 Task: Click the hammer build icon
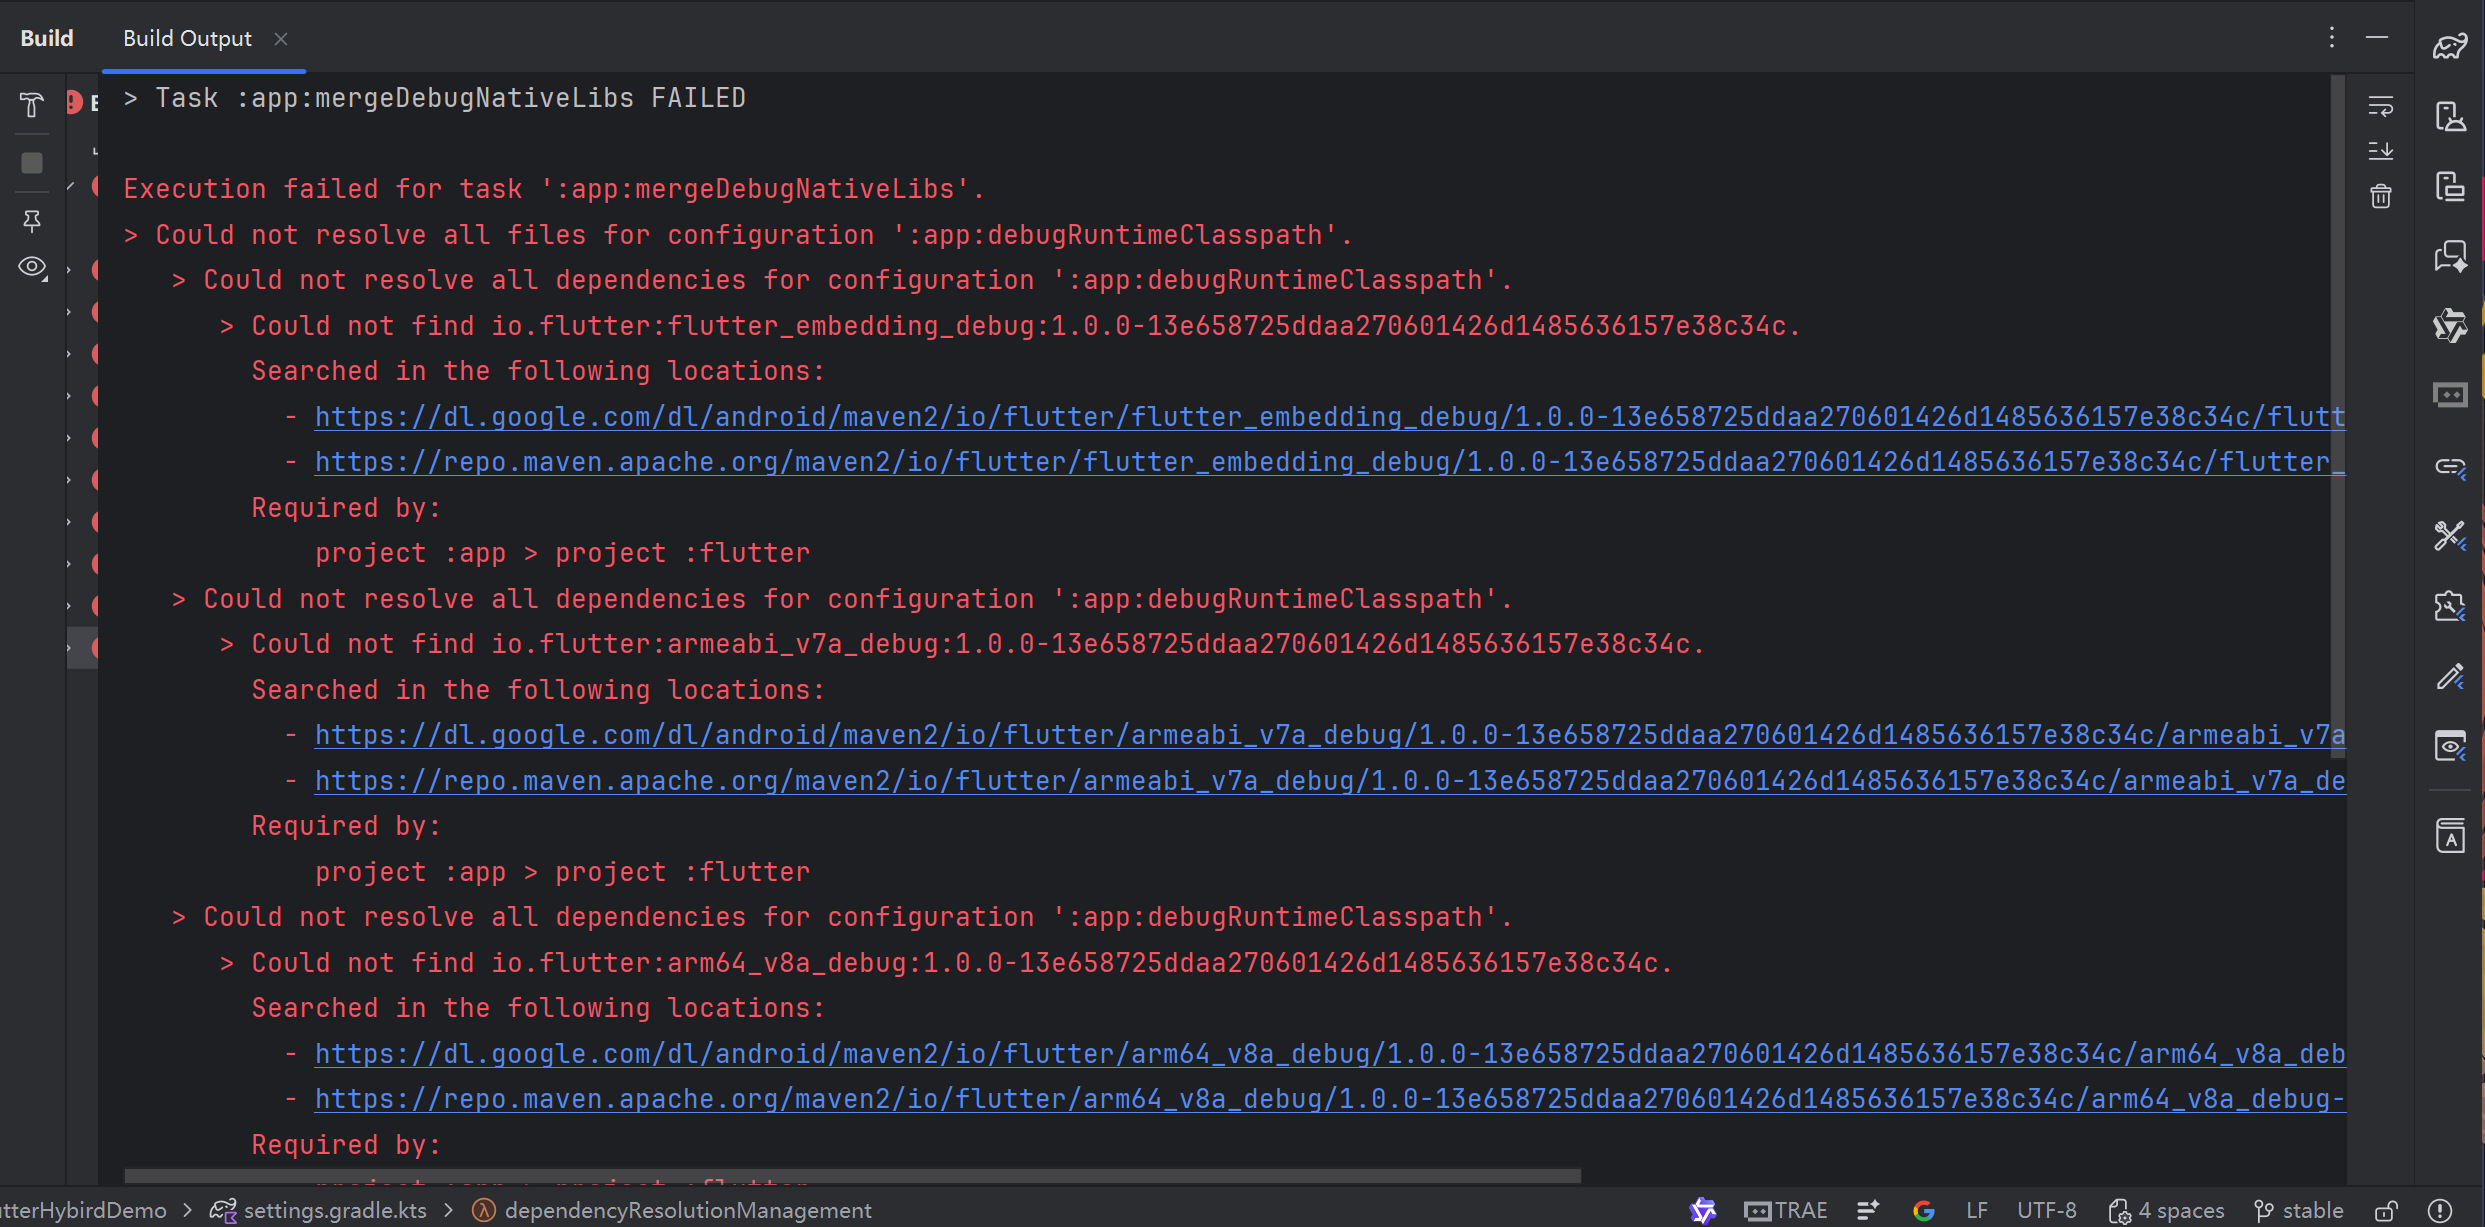[x=32, y=105]
